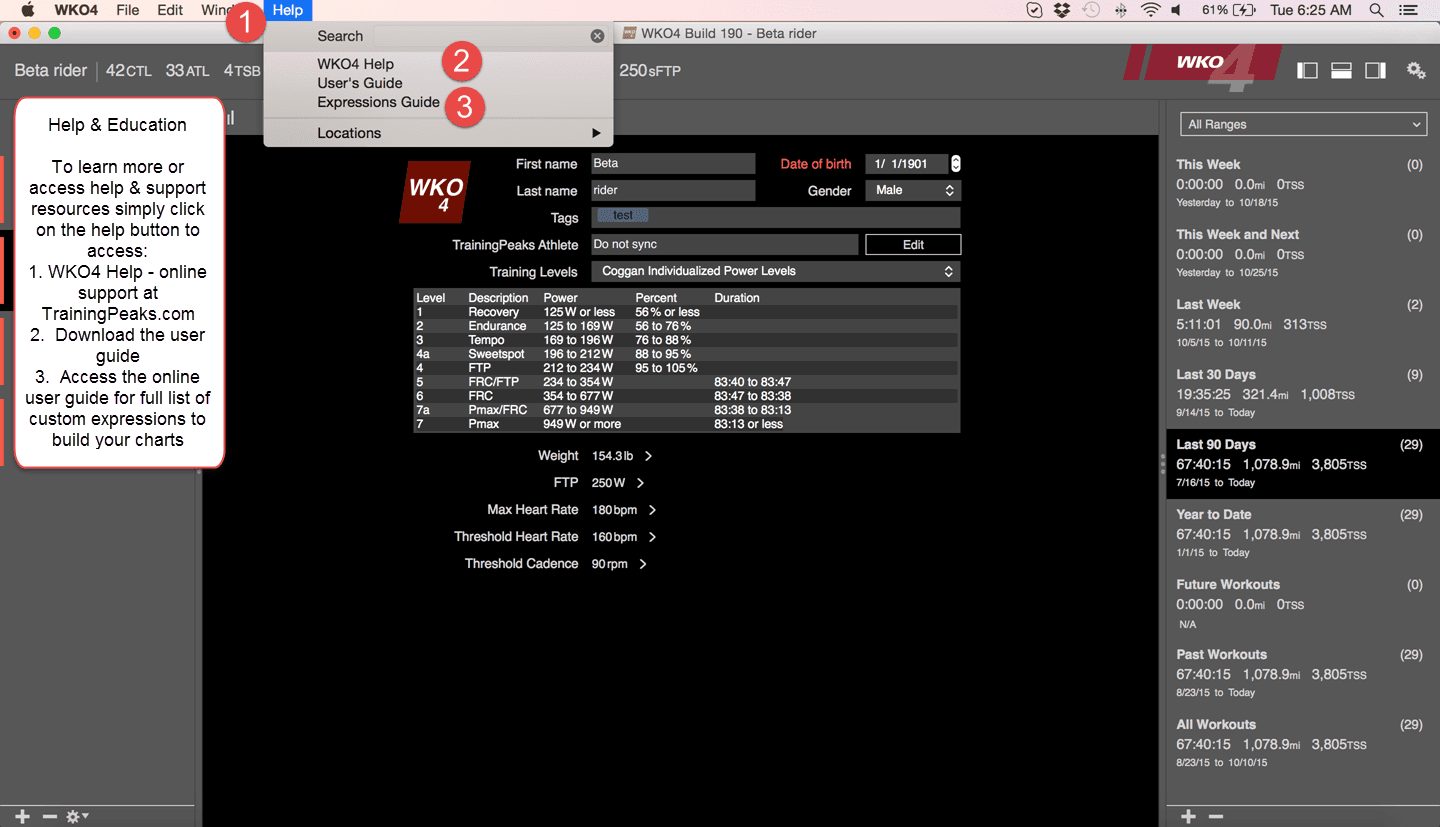Select the 'Past Workouts' range
This screenshot has width=1440, height=827.
[1303, 674]
